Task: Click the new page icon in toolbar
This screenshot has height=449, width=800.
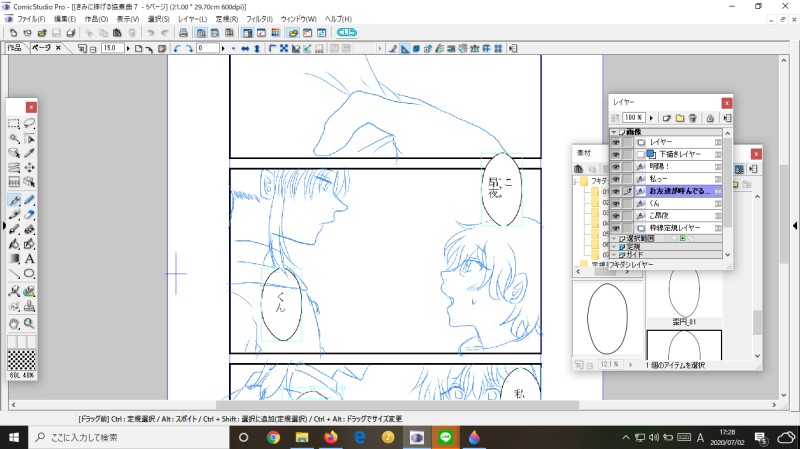Action: coord(13,33)
